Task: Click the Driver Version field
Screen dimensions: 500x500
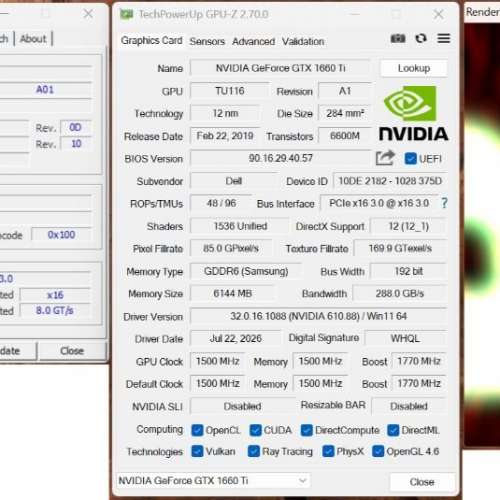Action: pos(318,316)
